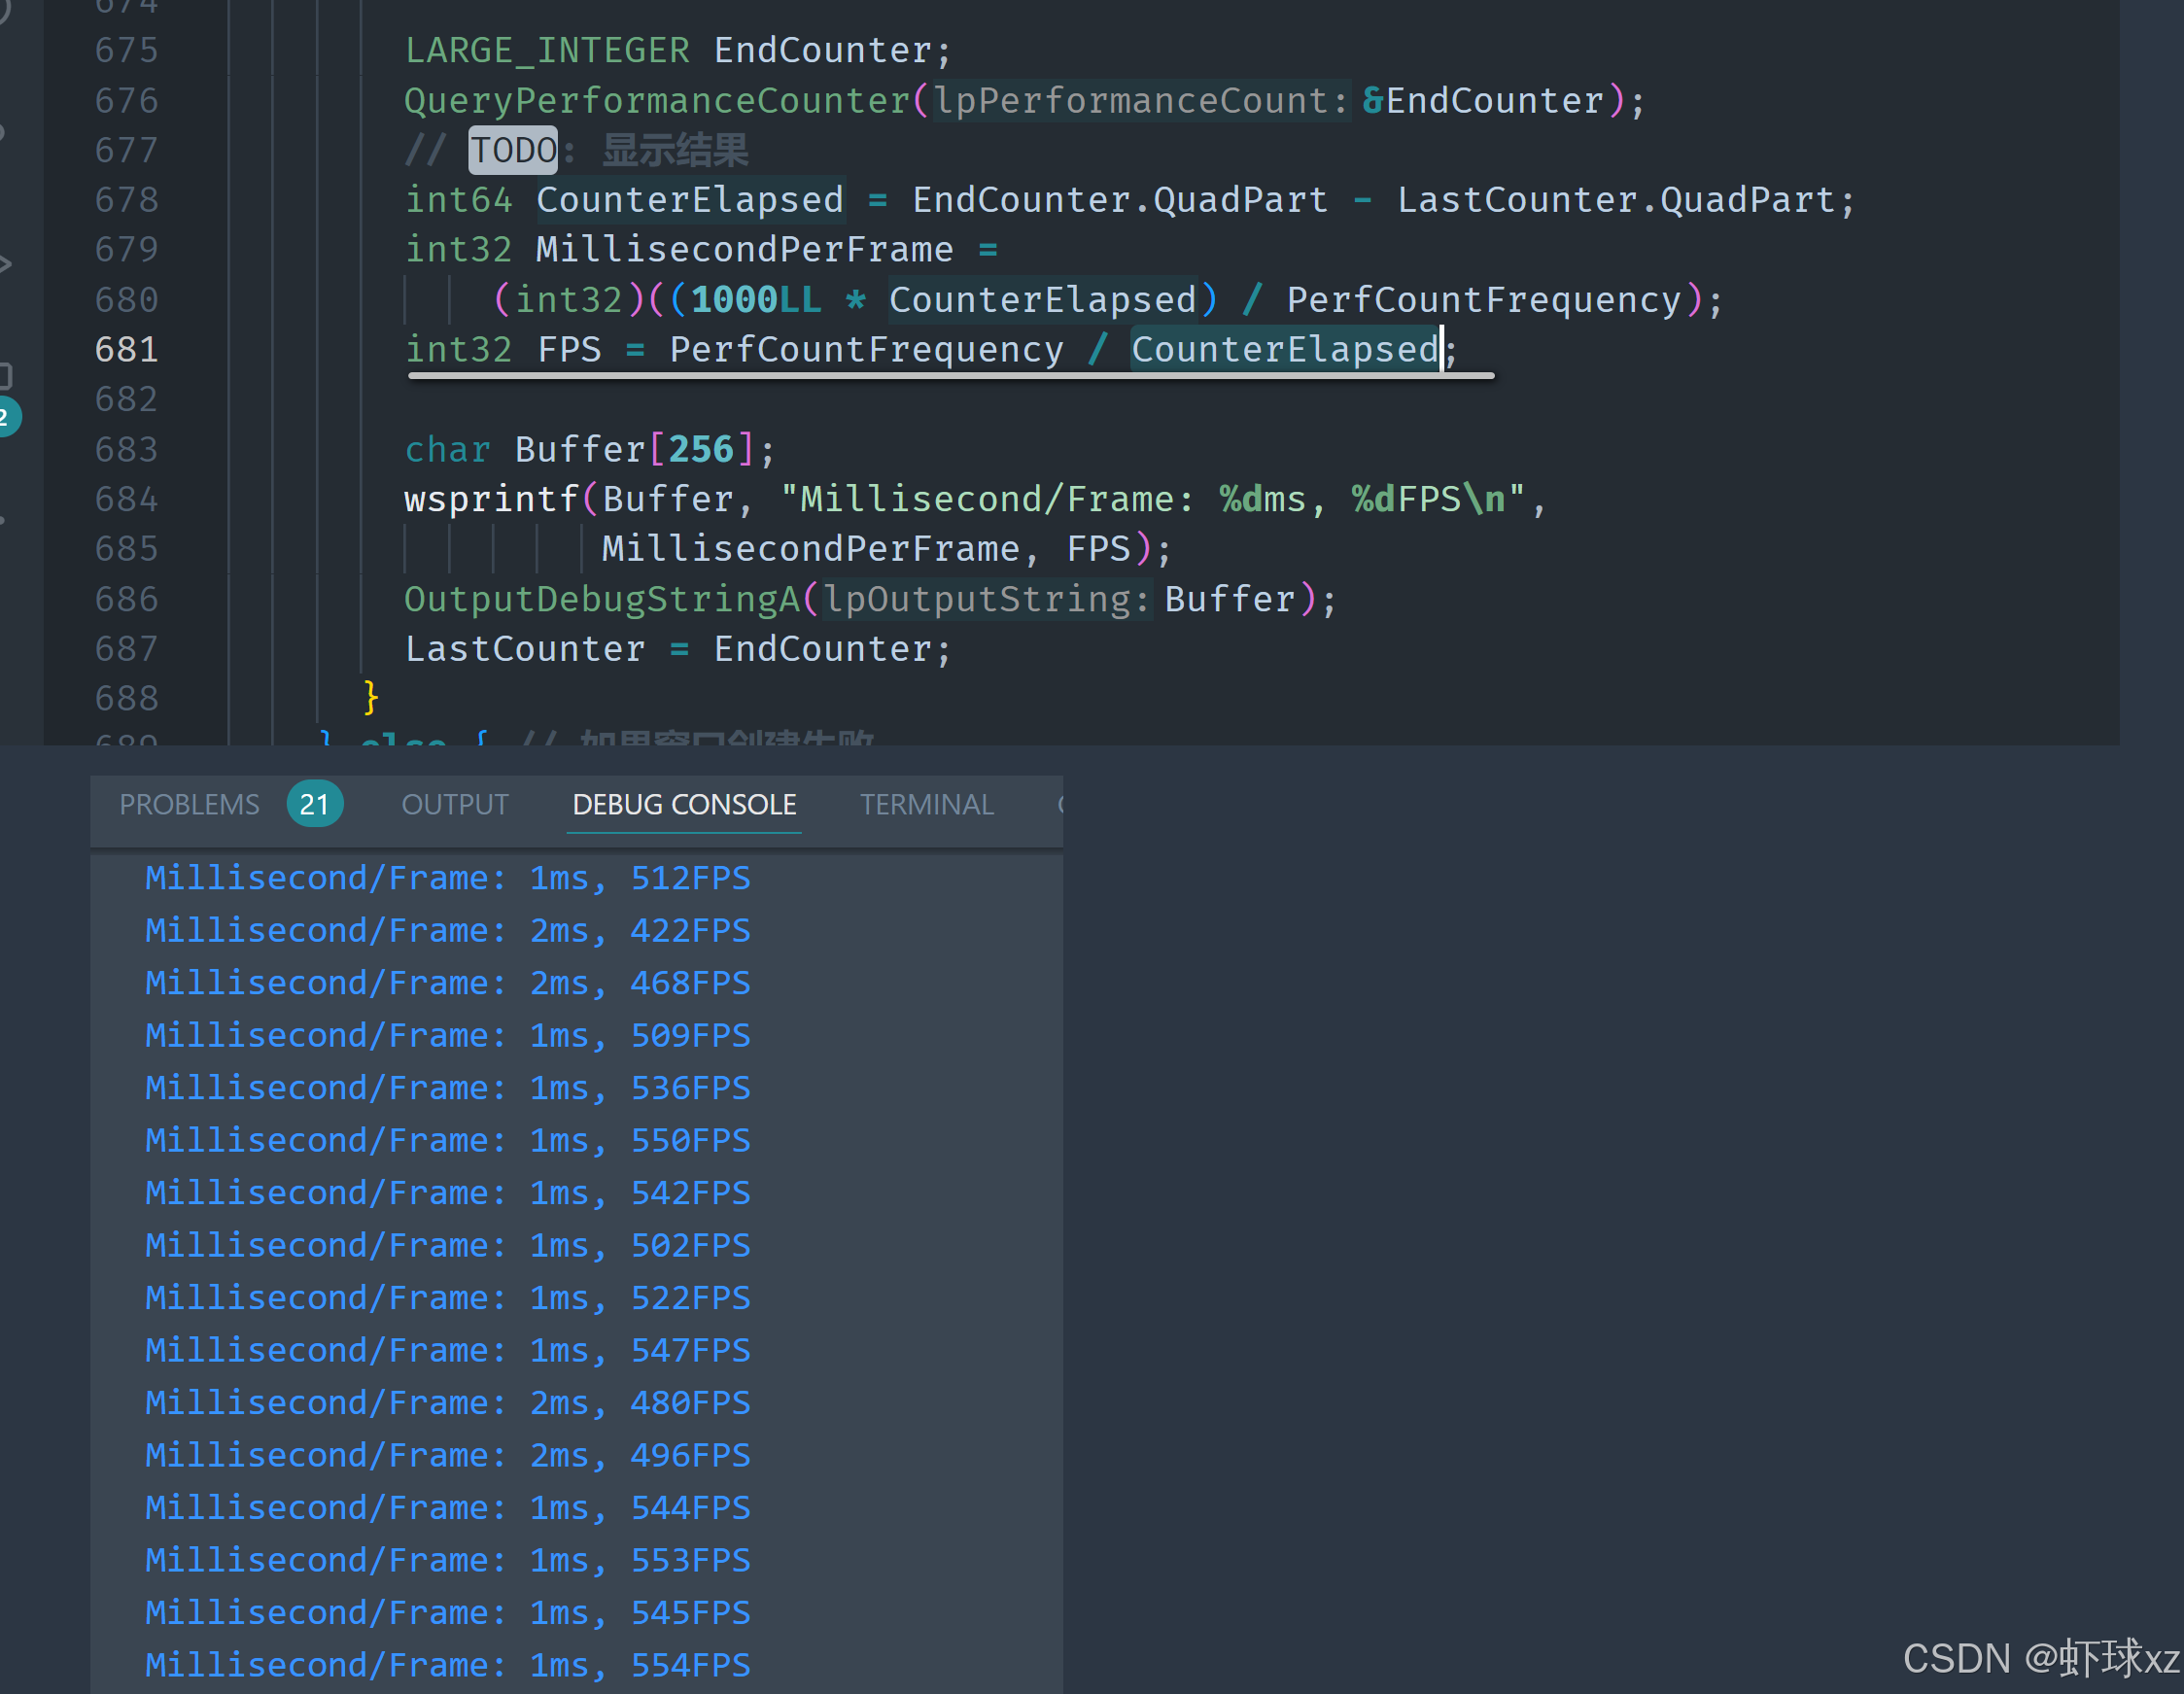Click line number 681 in the gutter

[x=127, y=349]
